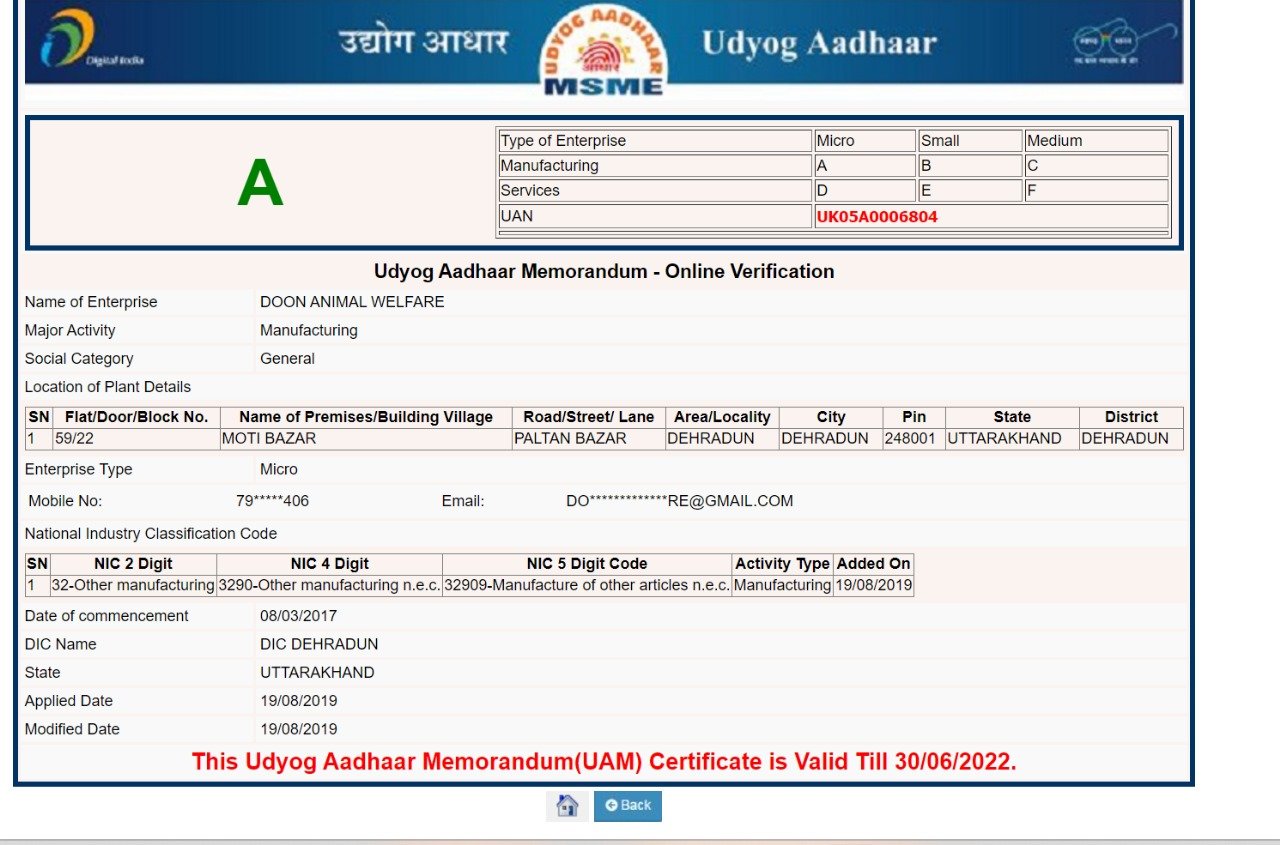Click the red certificate validity notice

click(x=603, y=762)
